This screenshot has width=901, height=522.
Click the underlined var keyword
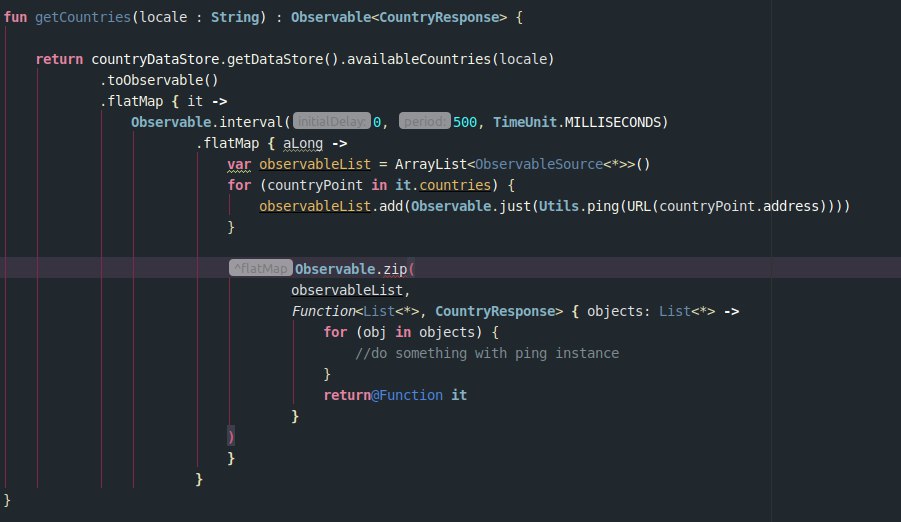(239, 164)
